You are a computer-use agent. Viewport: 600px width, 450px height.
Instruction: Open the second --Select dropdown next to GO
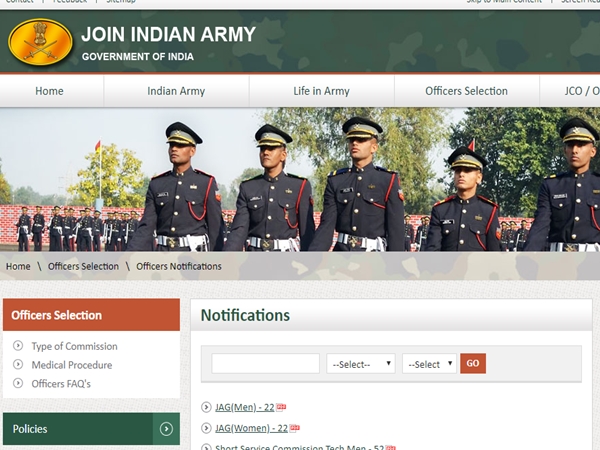coord(429,364)
